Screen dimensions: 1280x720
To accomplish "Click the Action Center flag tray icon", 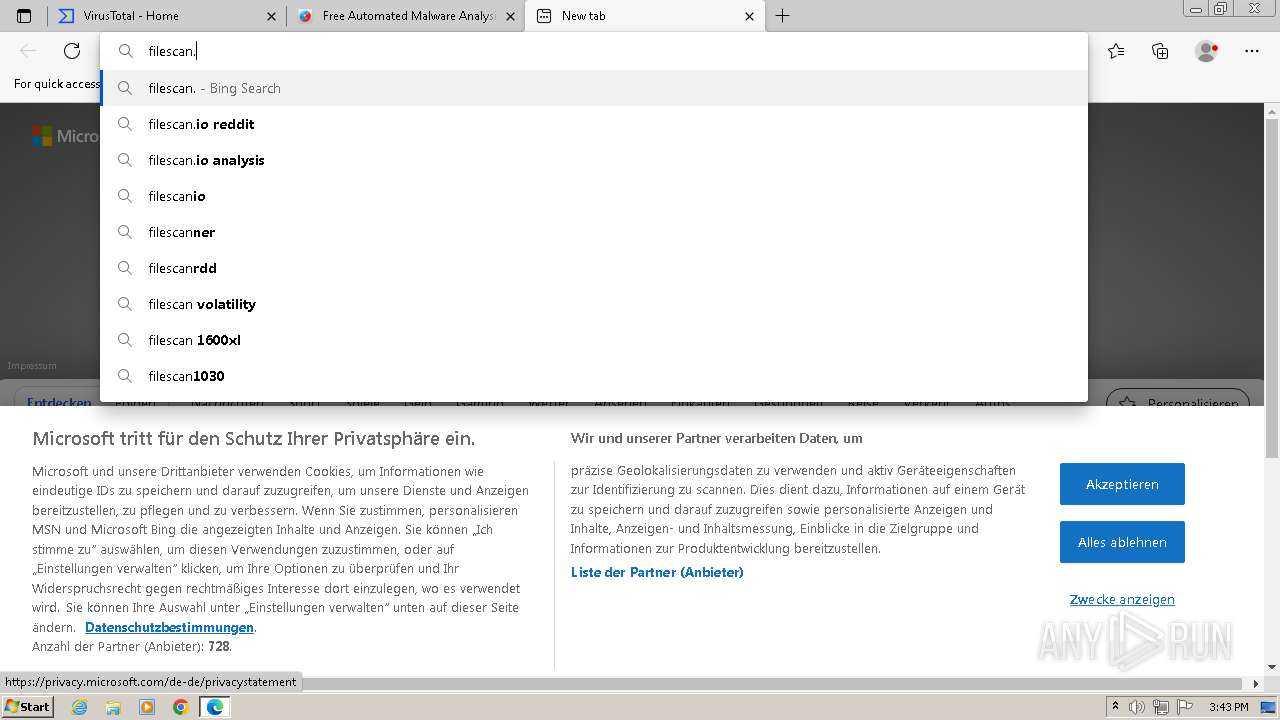I will point(1183,707).
